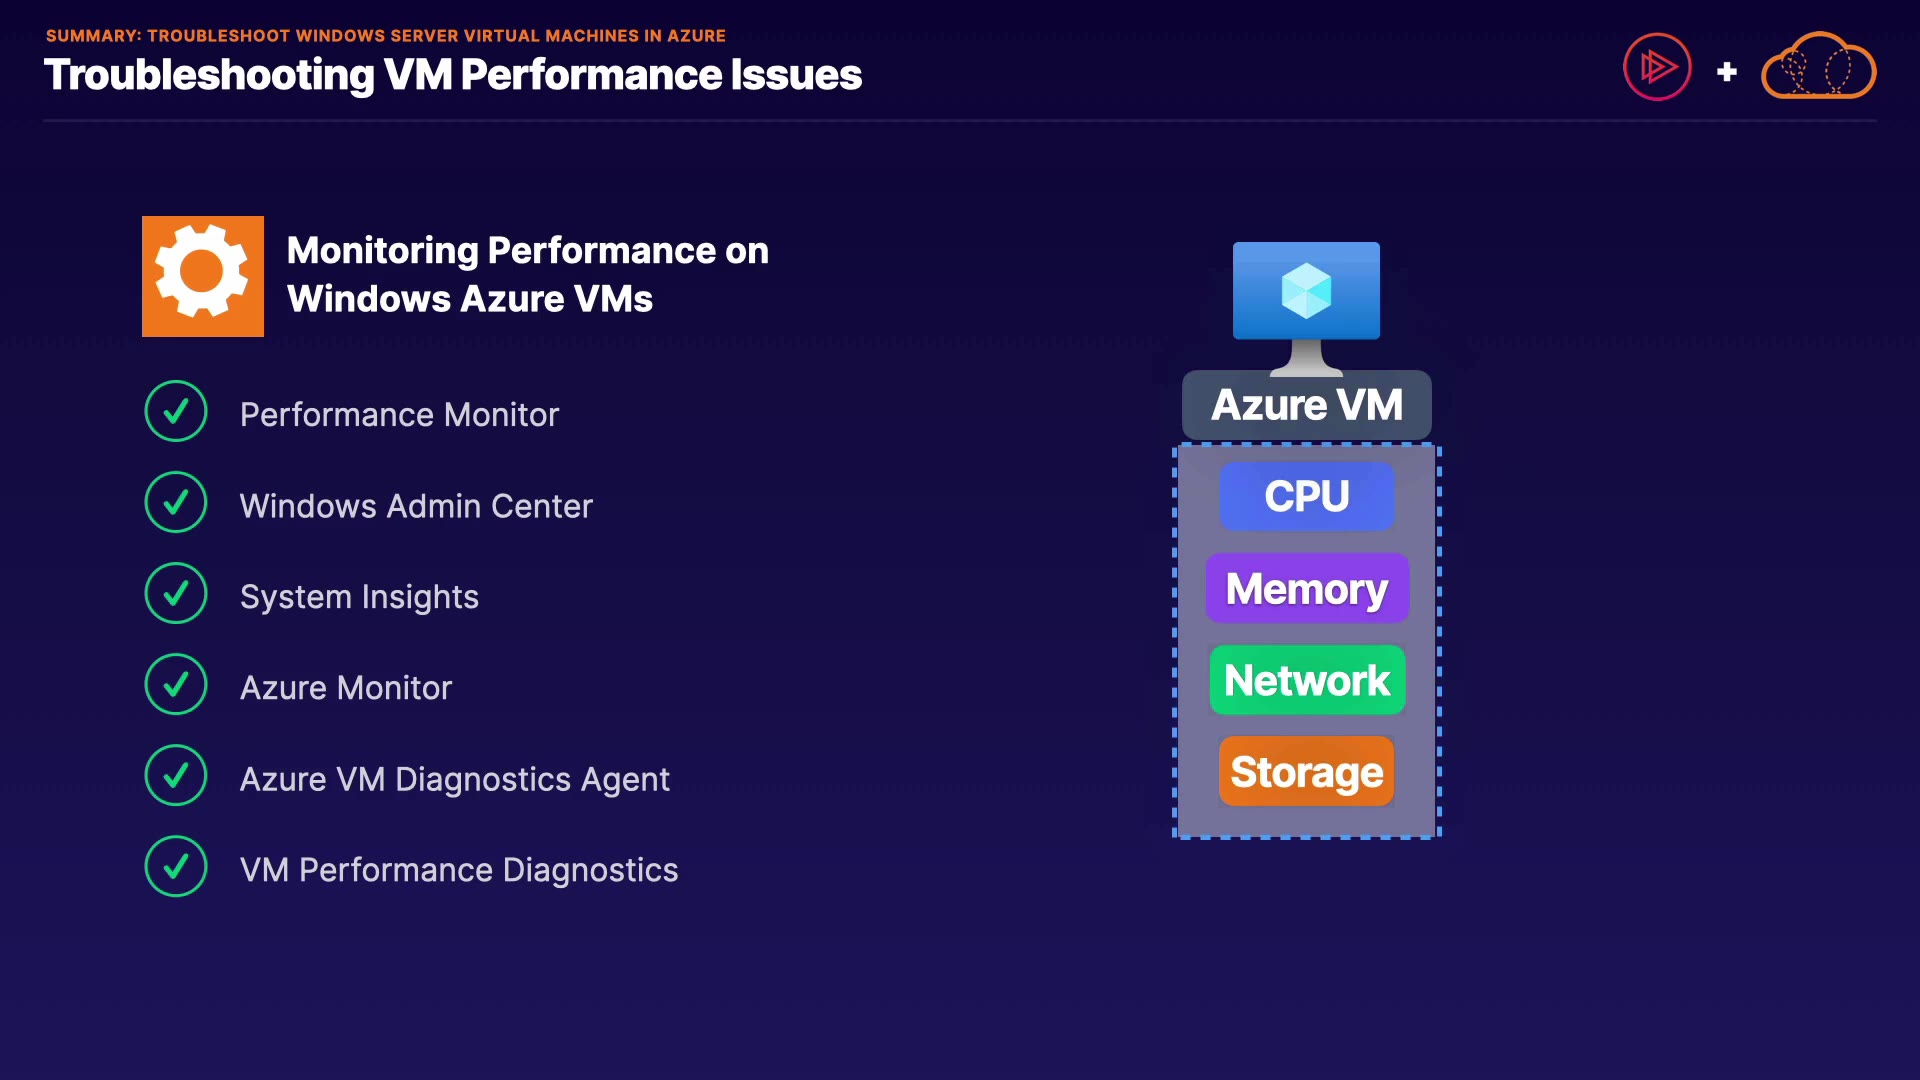Click the Pluralsight play logo icon

point(1657,68)
